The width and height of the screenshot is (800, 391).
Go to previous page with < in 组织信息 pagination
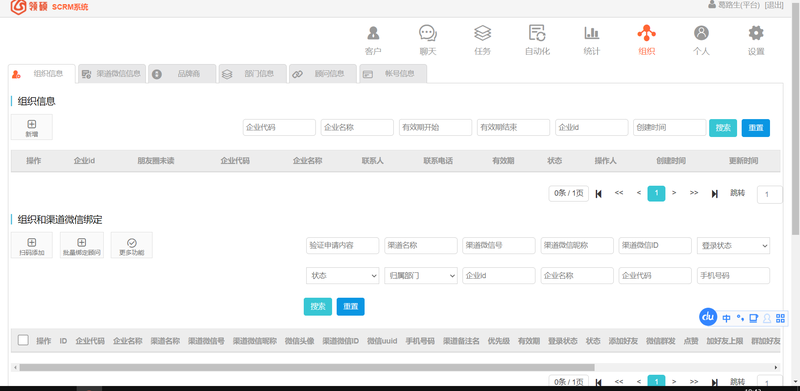pos(638,193)
